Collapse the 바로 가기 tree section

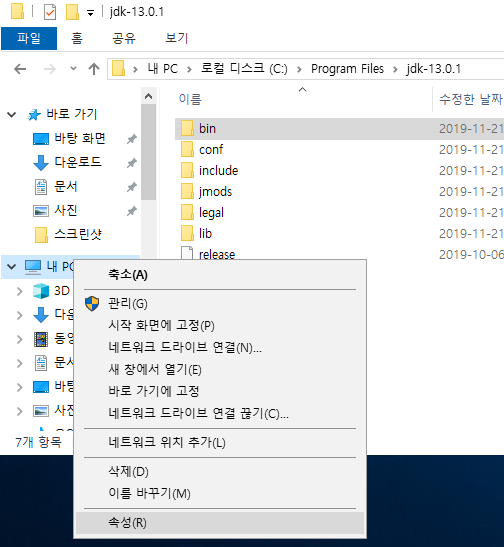point(12,114)
